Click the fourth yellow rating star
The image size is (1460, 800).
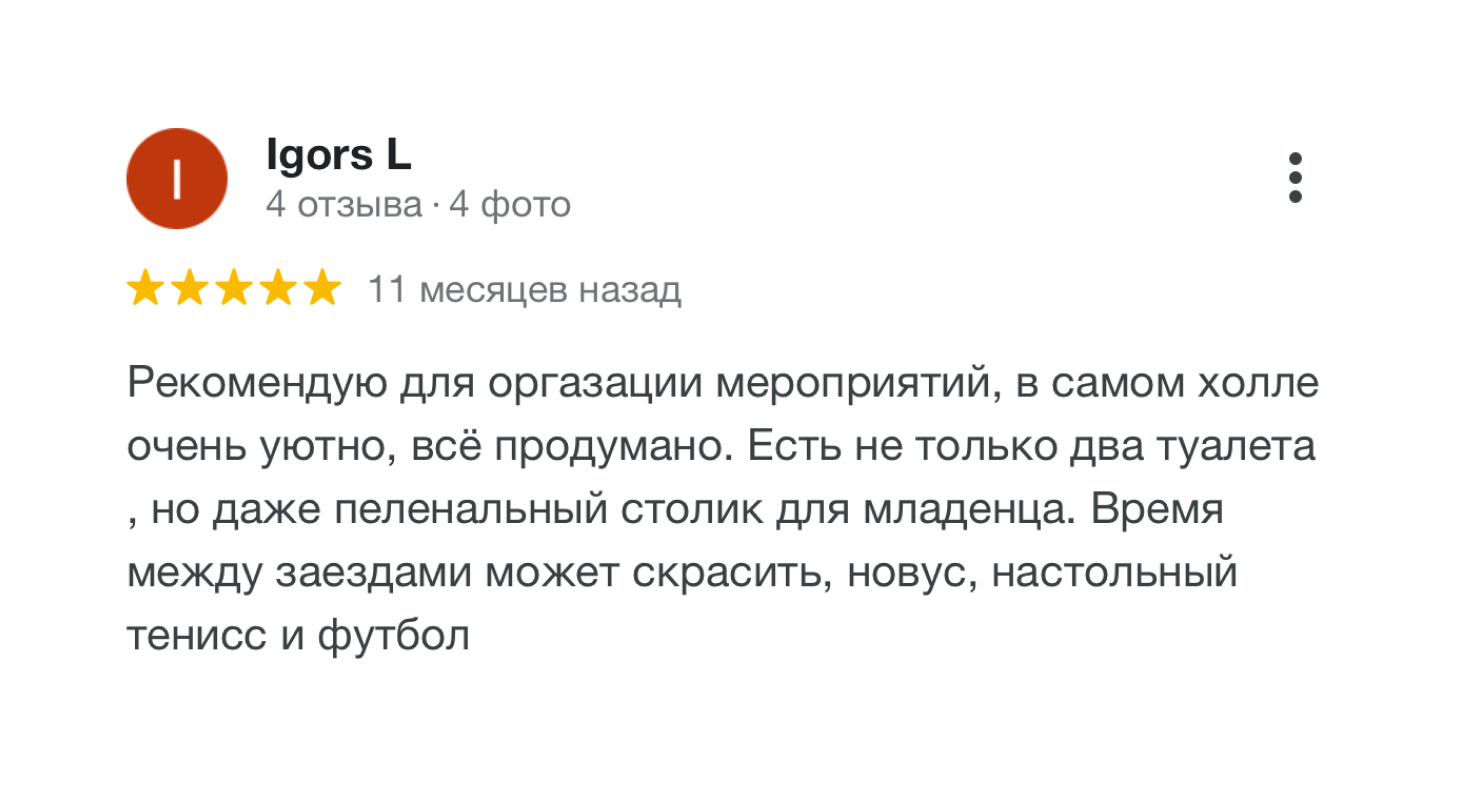(277, 290)
